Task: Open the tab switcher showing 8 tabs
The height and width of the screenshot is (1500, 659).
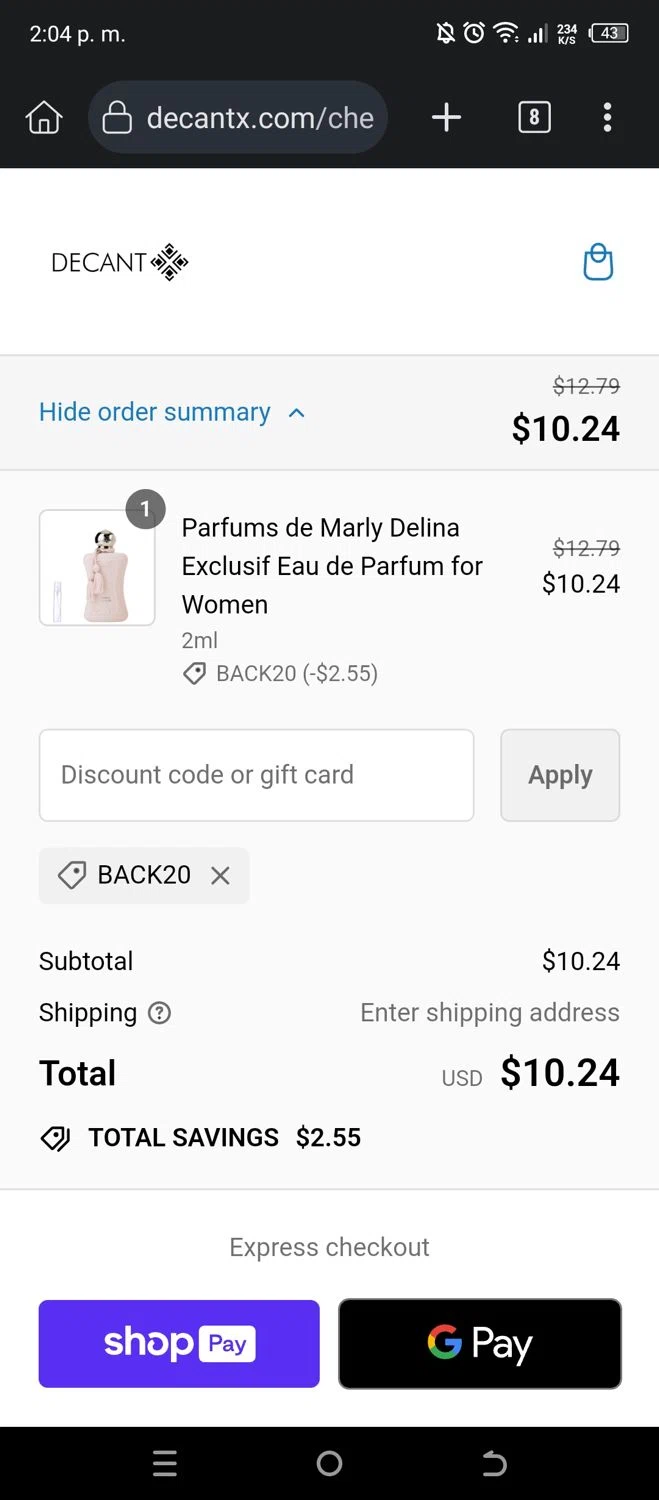Action: 534,118
